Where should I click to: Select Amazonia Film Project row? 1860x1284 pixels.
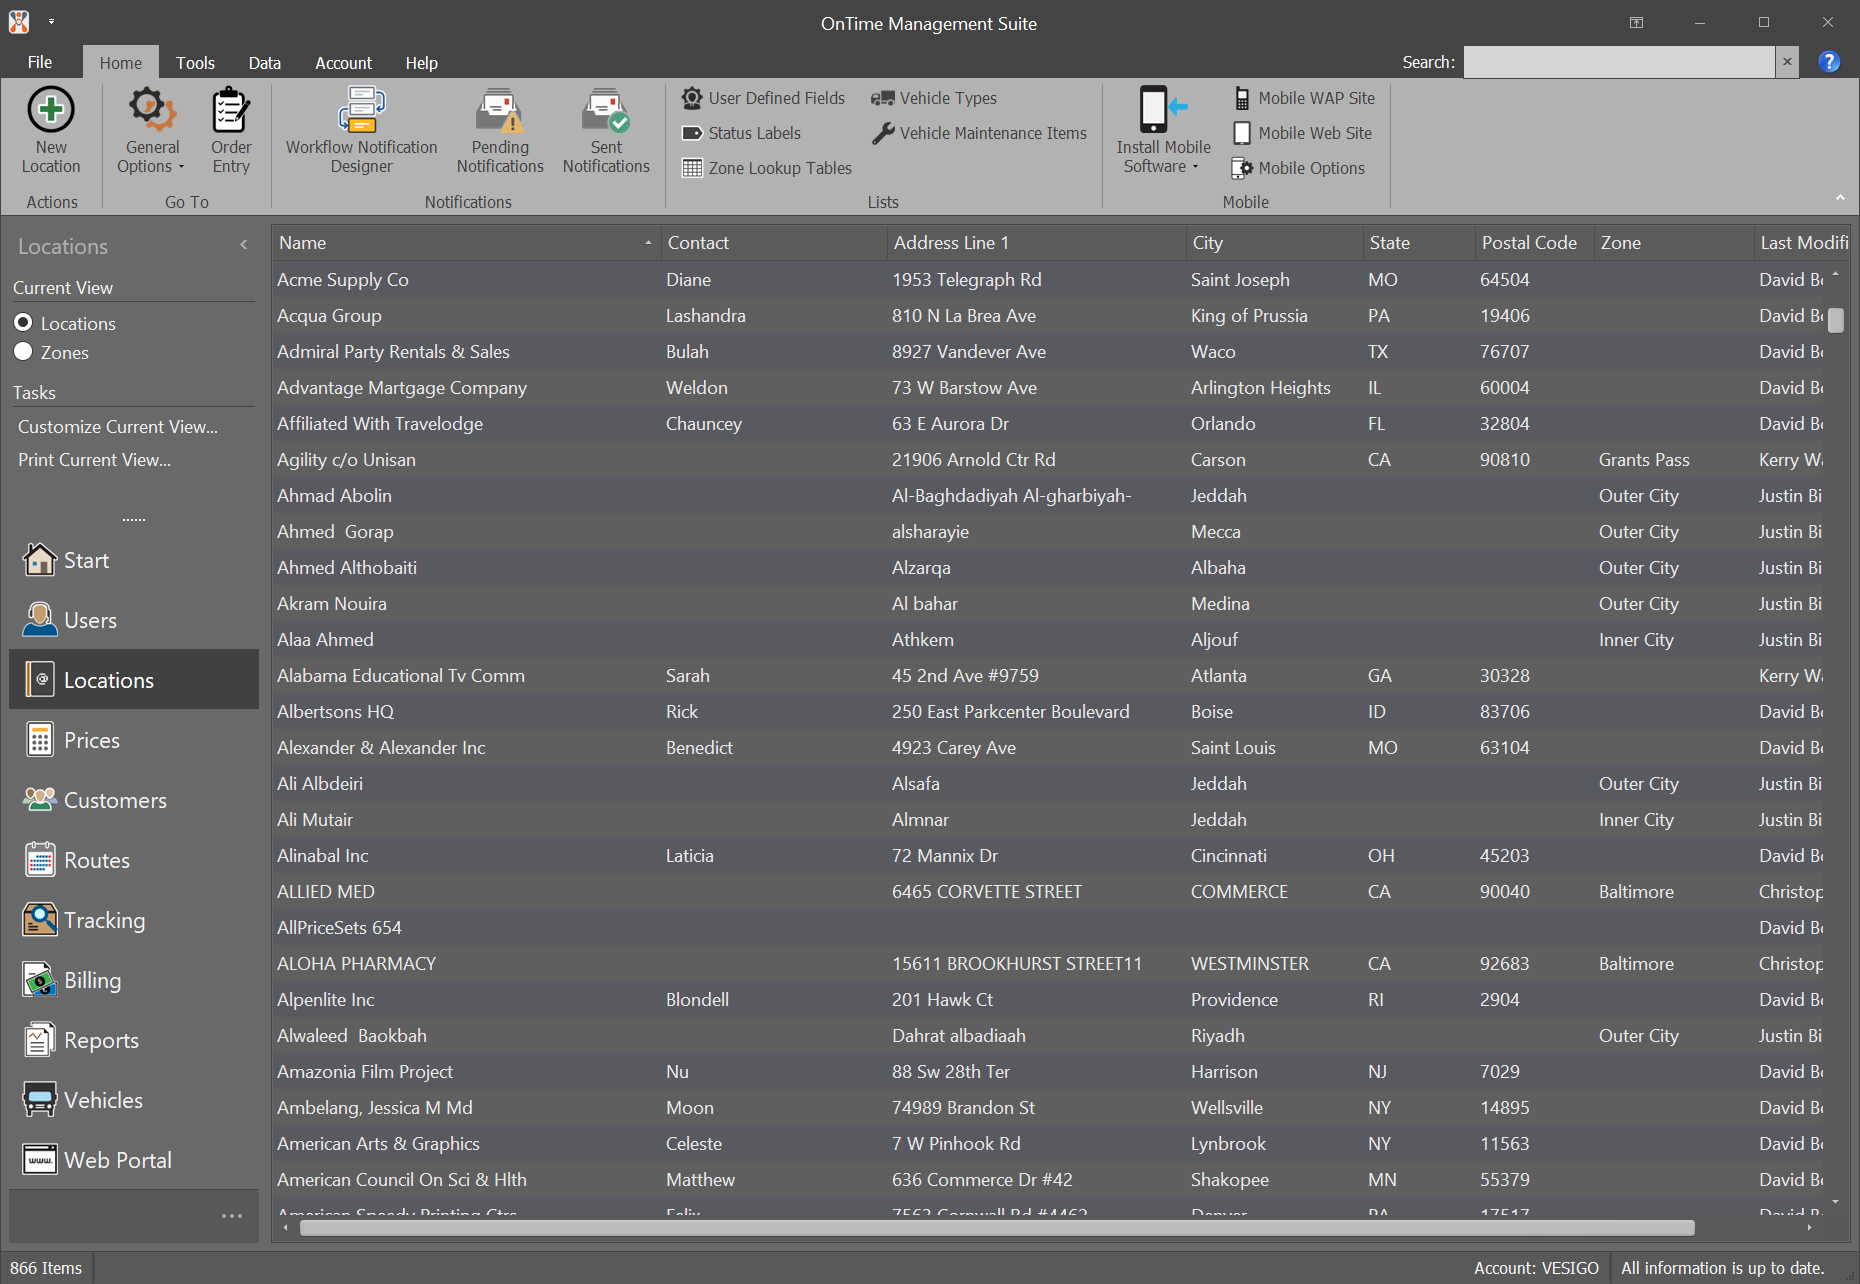pyautogui.click(x=1049, y=1072)
